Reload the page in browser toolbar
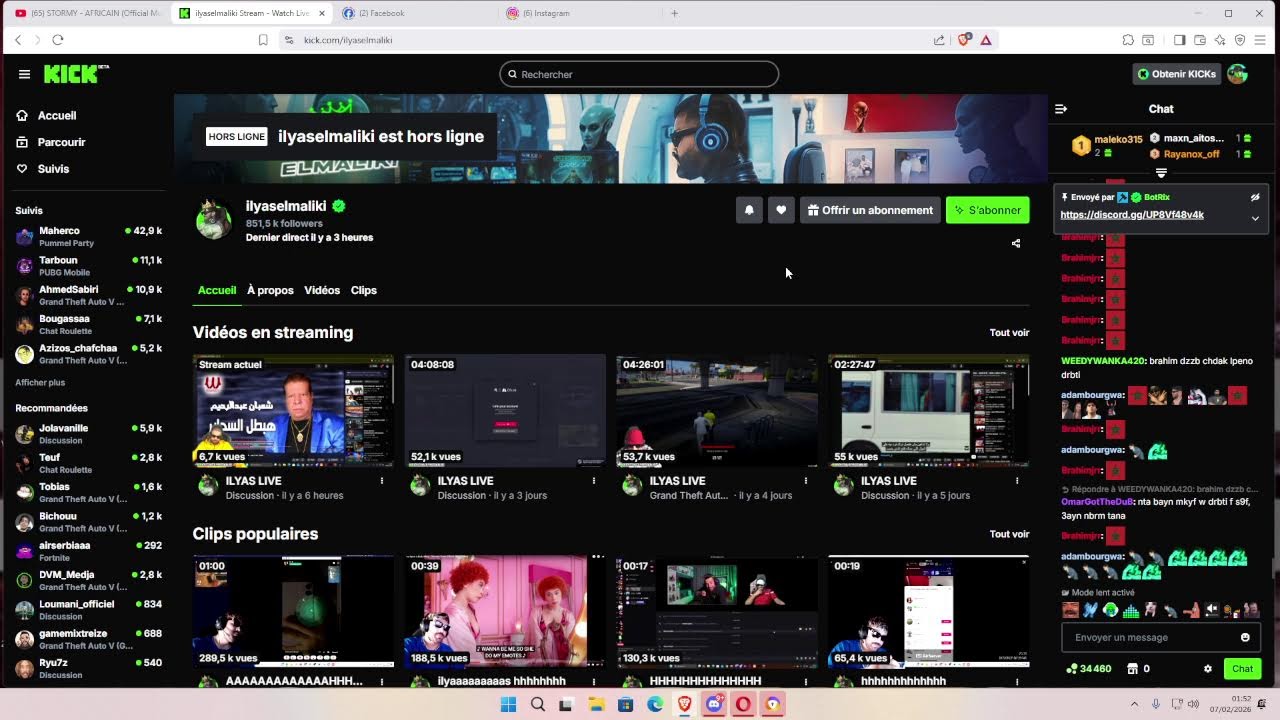The width and height of the screenshot is (1280, 720). 58,40
